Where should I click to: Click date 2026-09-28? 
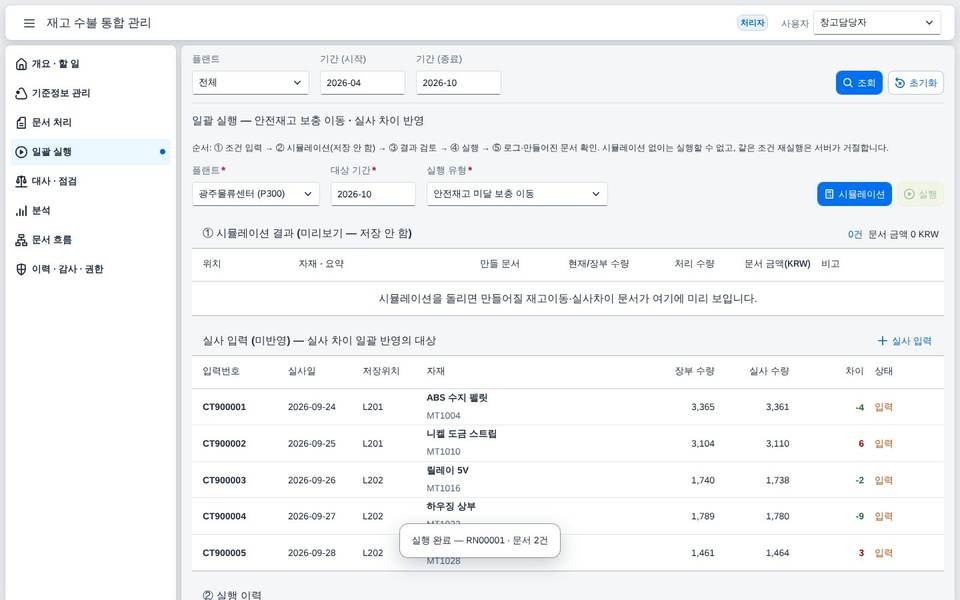click(312, 553)
